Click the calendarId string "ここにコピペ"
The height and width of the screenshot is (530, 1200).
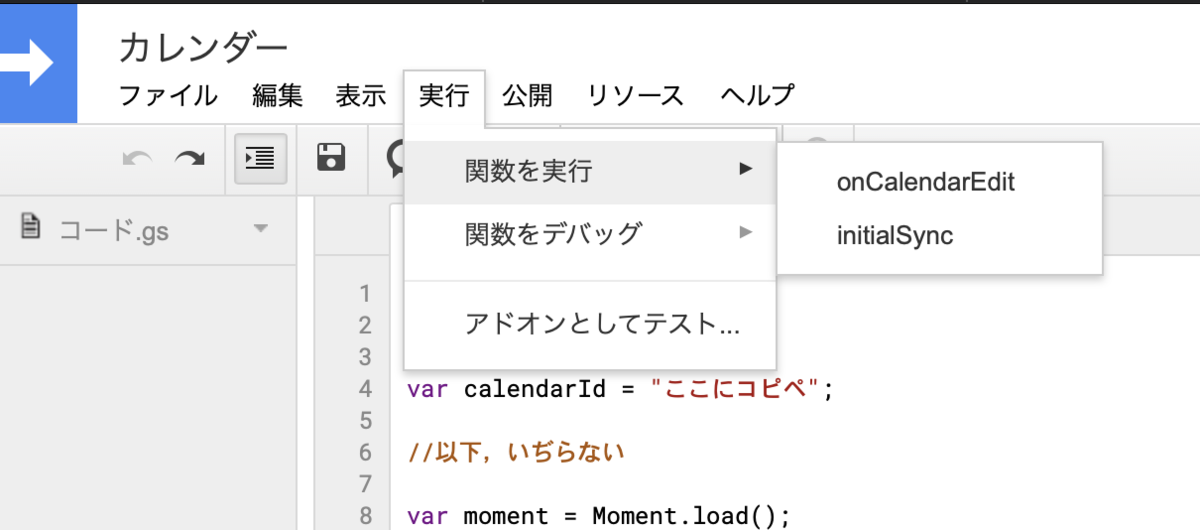736,389
